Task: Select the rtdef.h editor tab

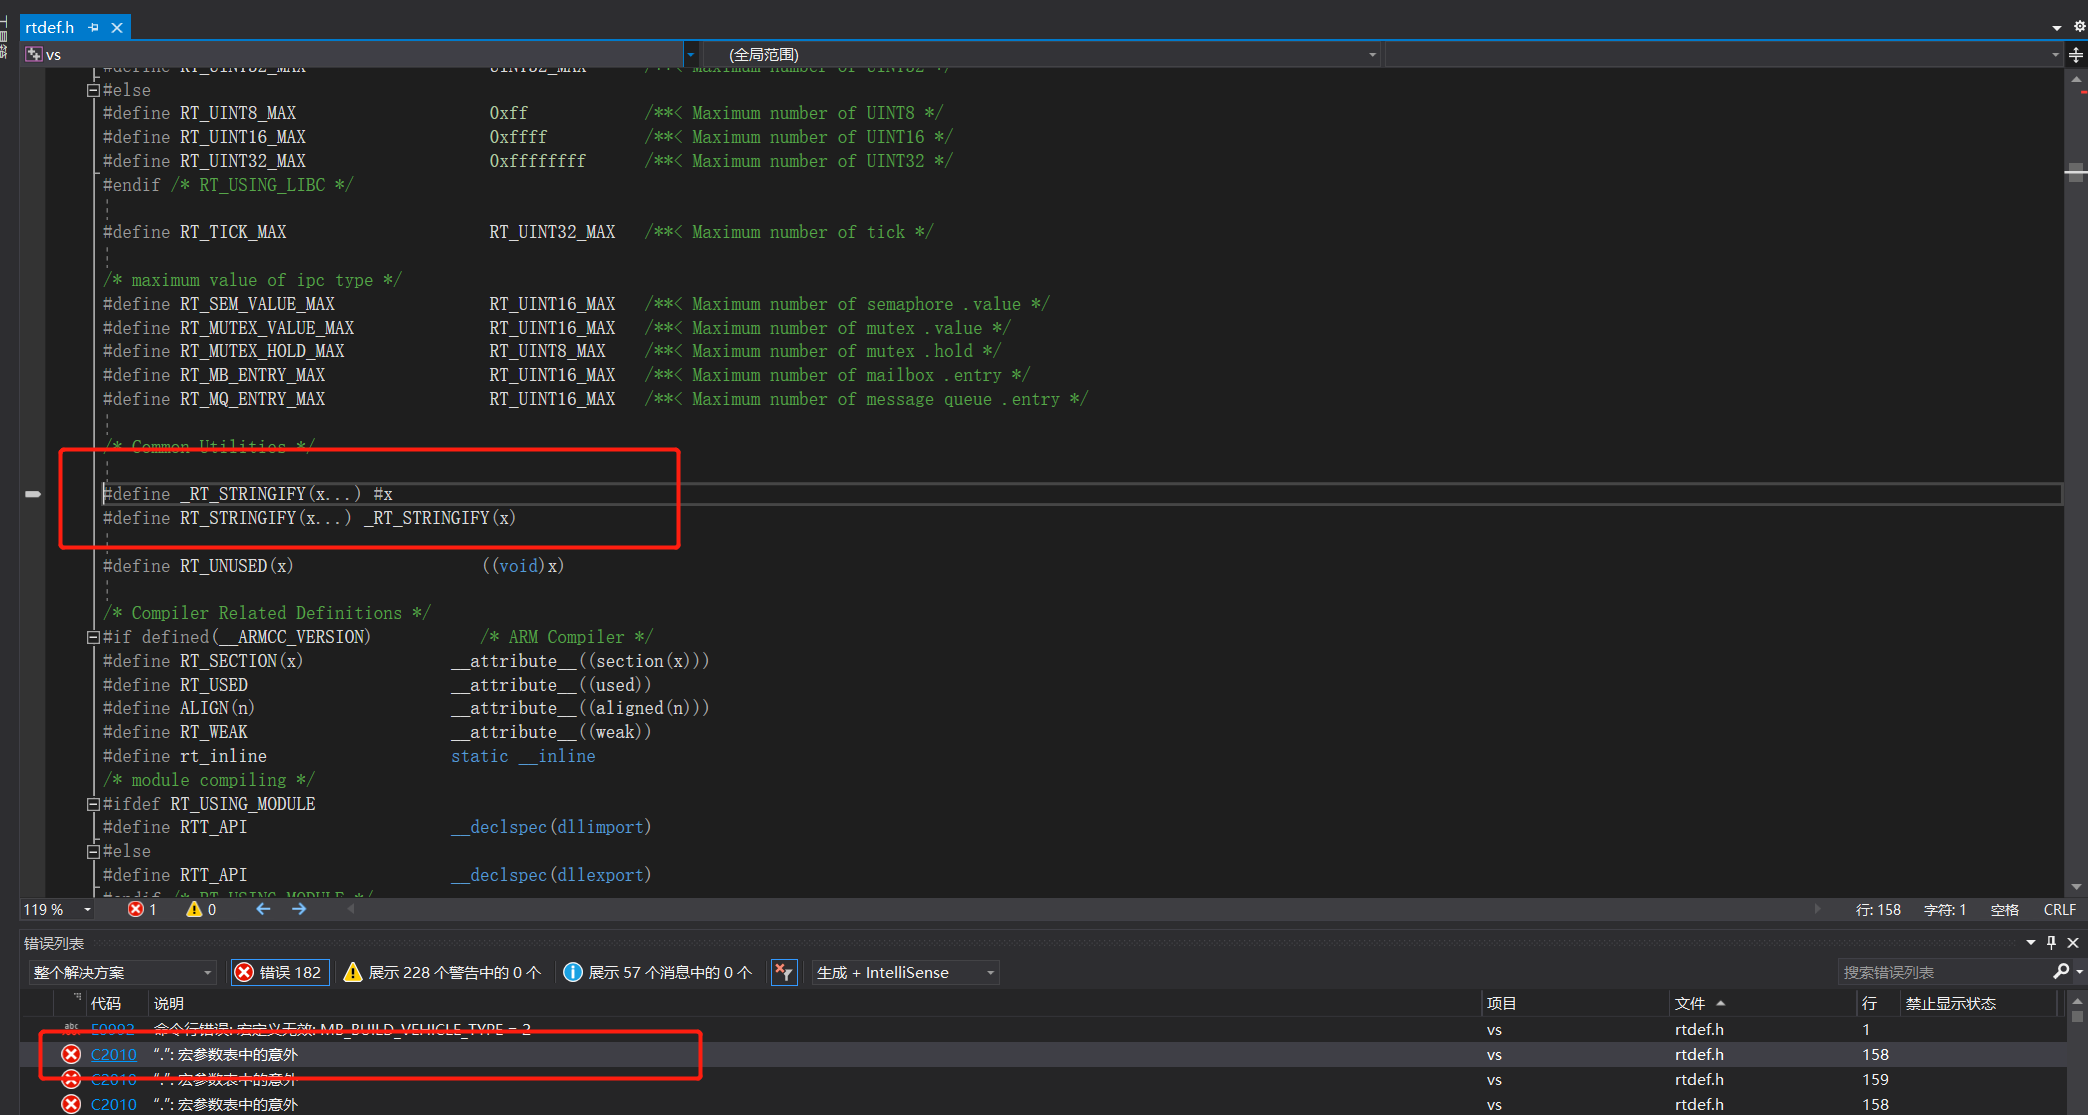Action: (x=50, y=27)
